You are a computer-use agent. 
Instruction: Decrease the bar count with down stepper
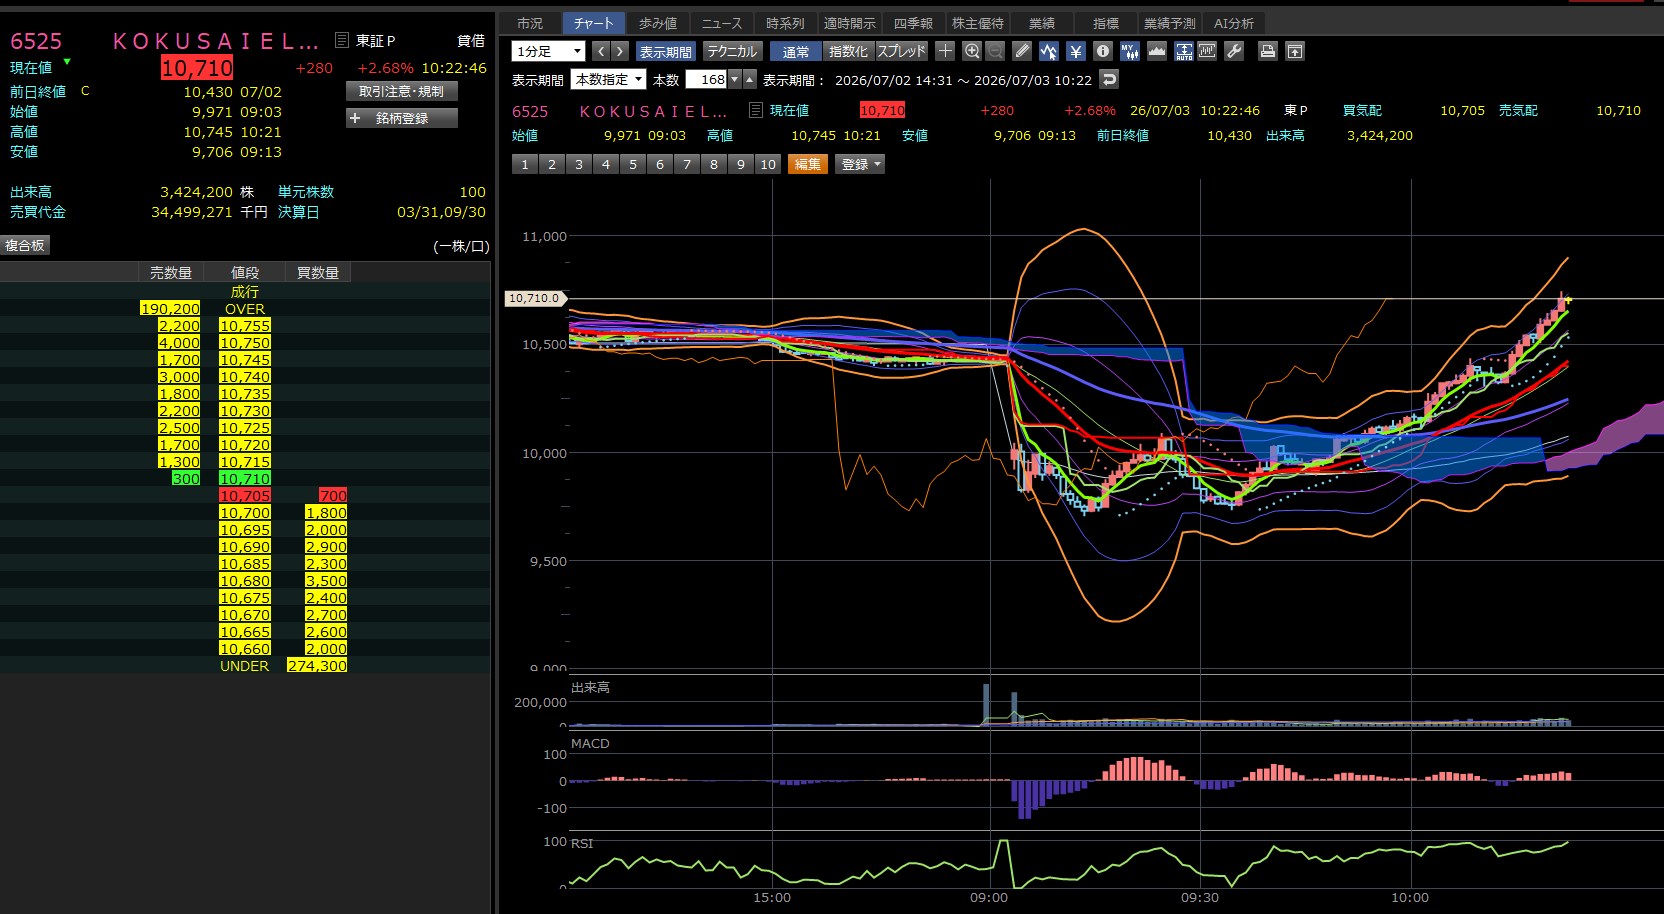click(x=735, y=79)
